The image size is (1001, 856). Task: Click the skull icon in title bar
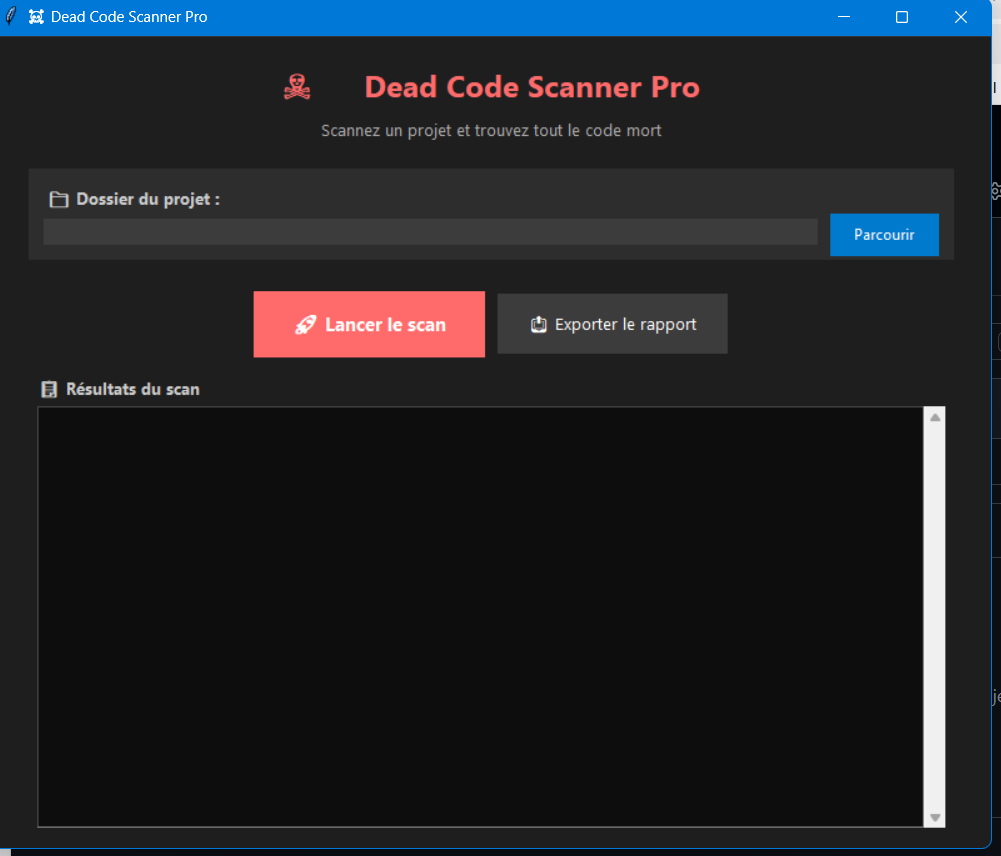coord(36,17)
